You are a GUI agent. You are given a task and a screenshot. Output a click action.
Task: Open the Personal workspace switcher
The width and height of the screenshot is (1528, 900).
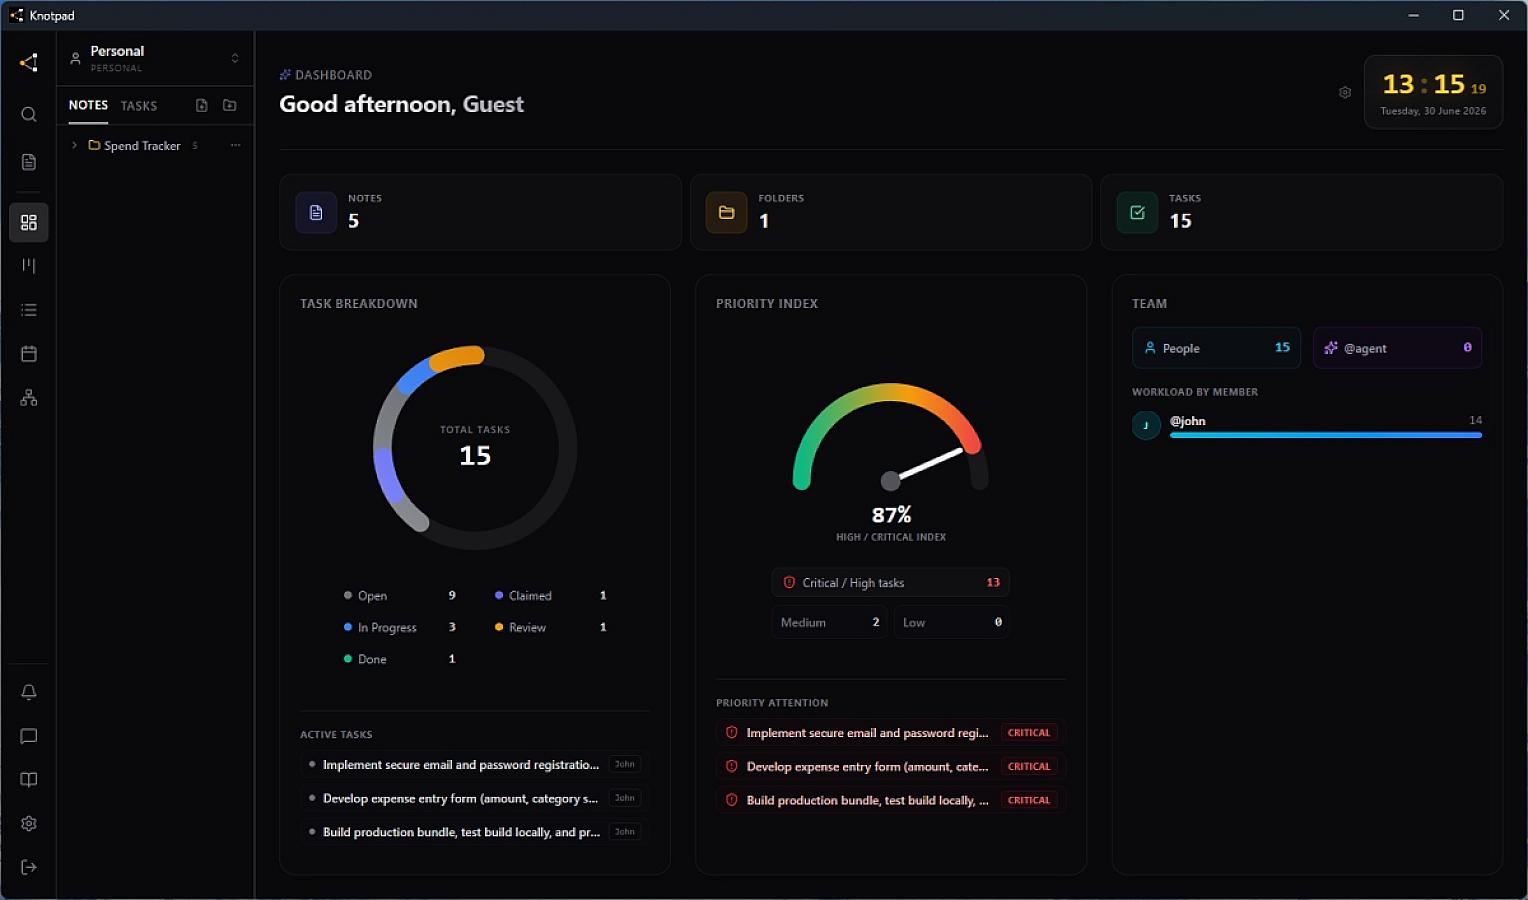tap(155, 58)
